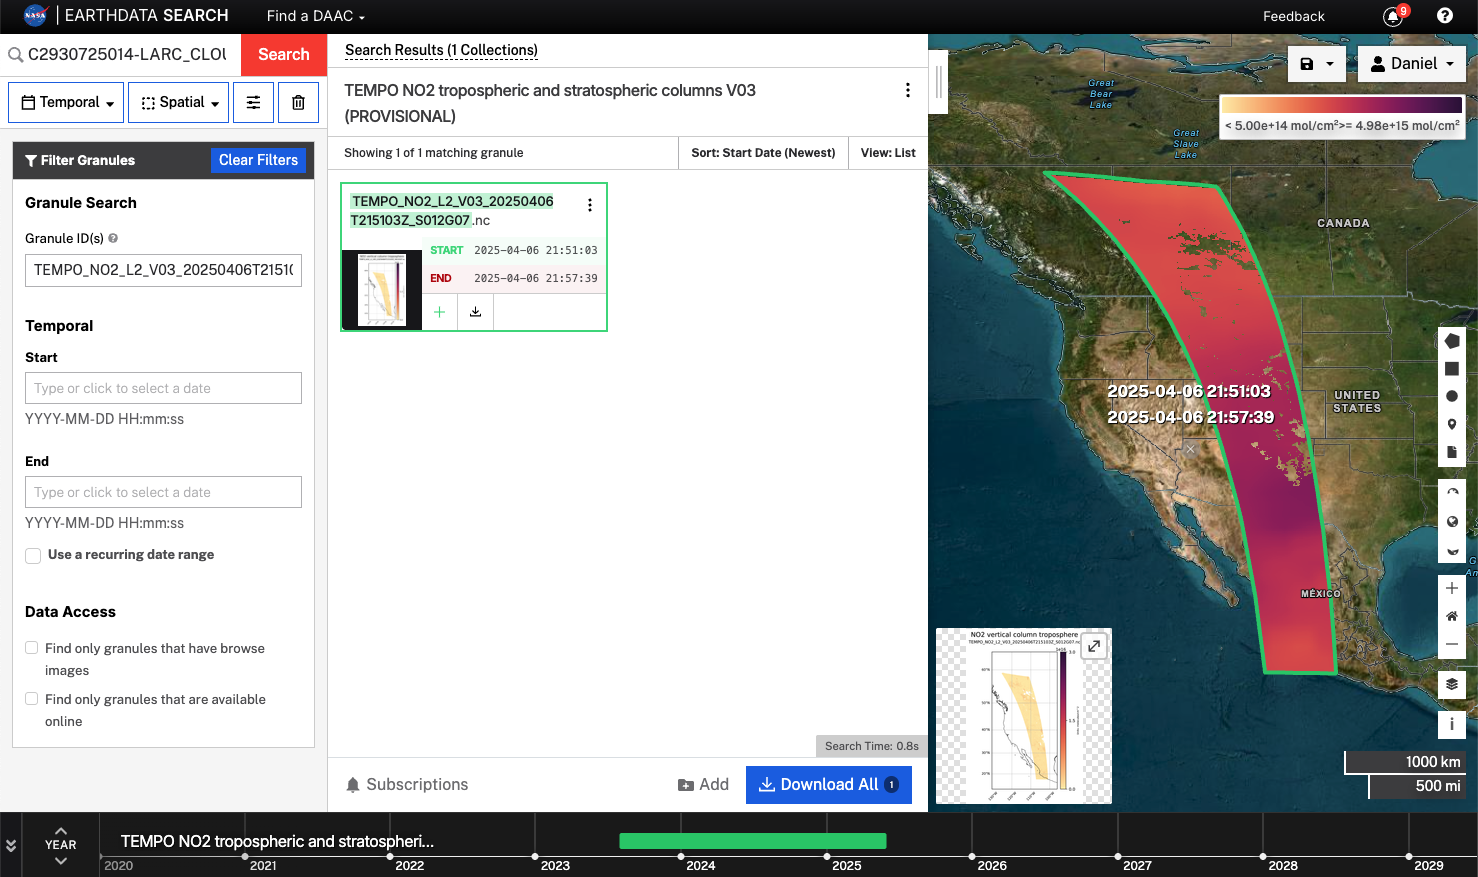
Task: Click the granule browse thumbnail image
Action: tap(382, 289)
